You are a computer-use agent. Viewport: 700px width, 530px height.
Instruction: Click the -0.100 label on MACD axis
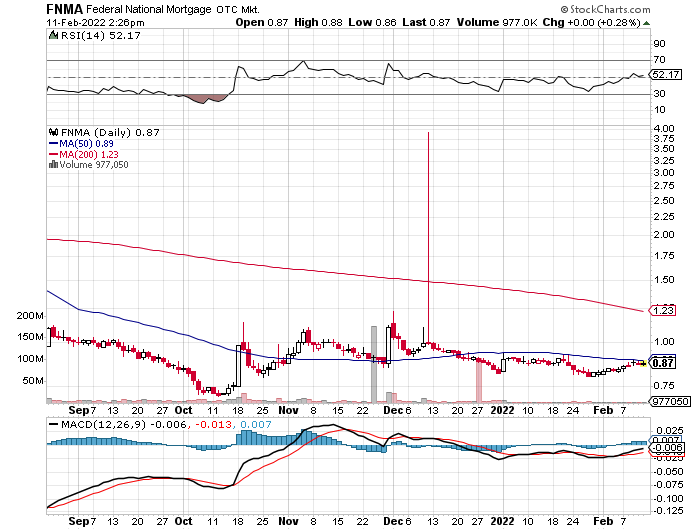click(669, 499)
